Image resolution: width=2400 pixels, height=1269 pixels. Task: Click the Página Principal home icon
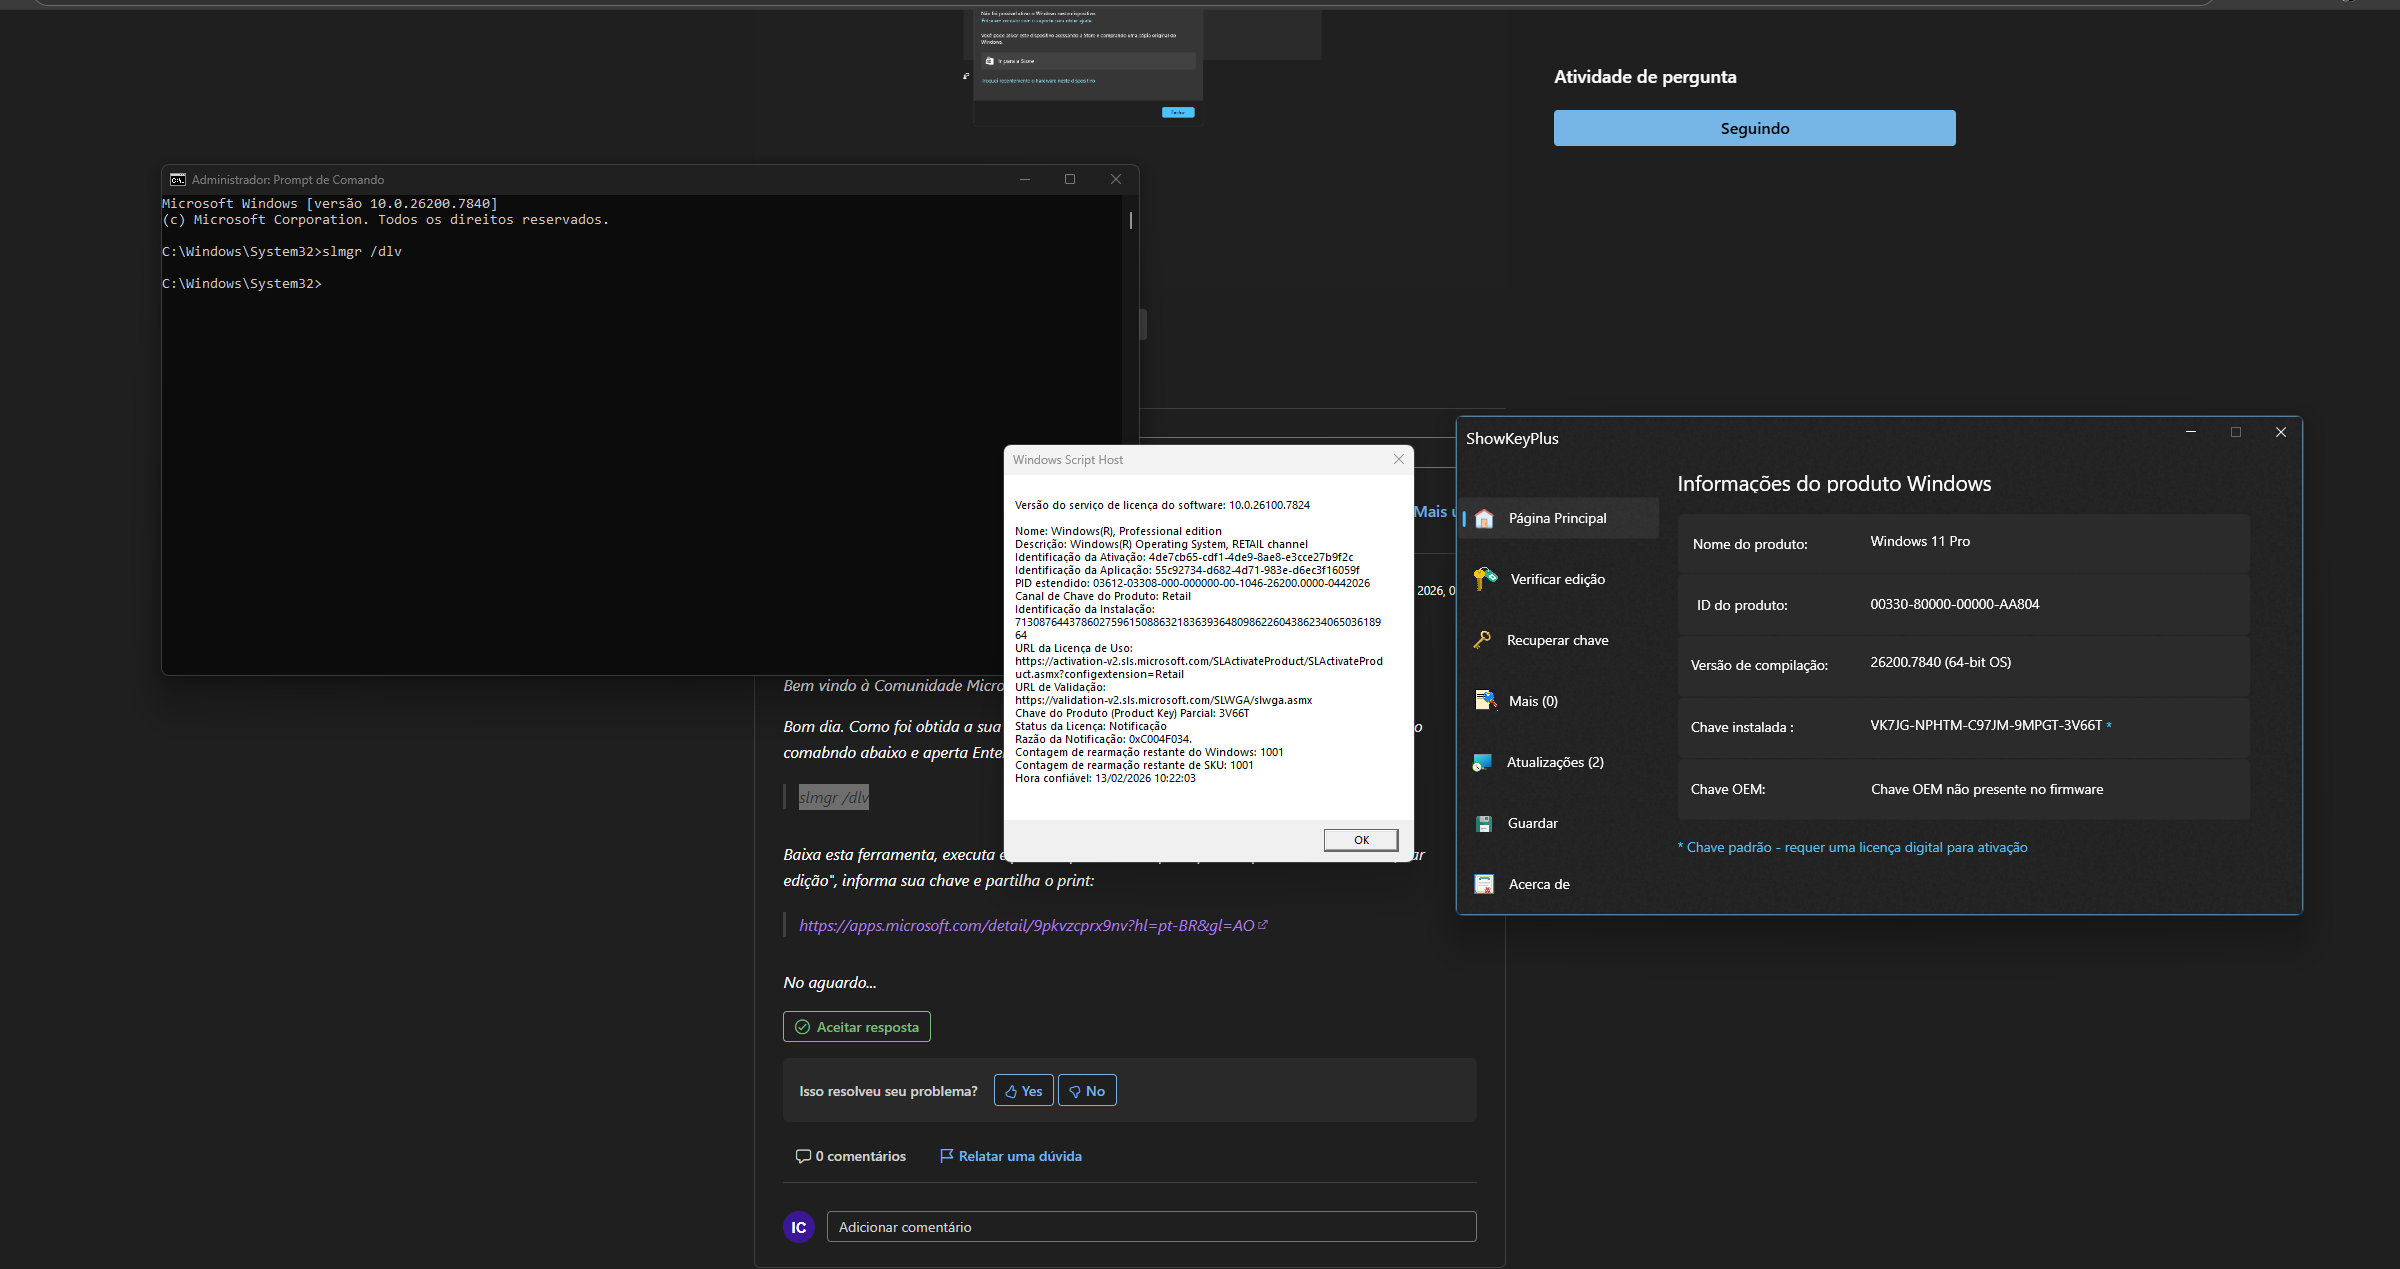[x=1484, y=518]
